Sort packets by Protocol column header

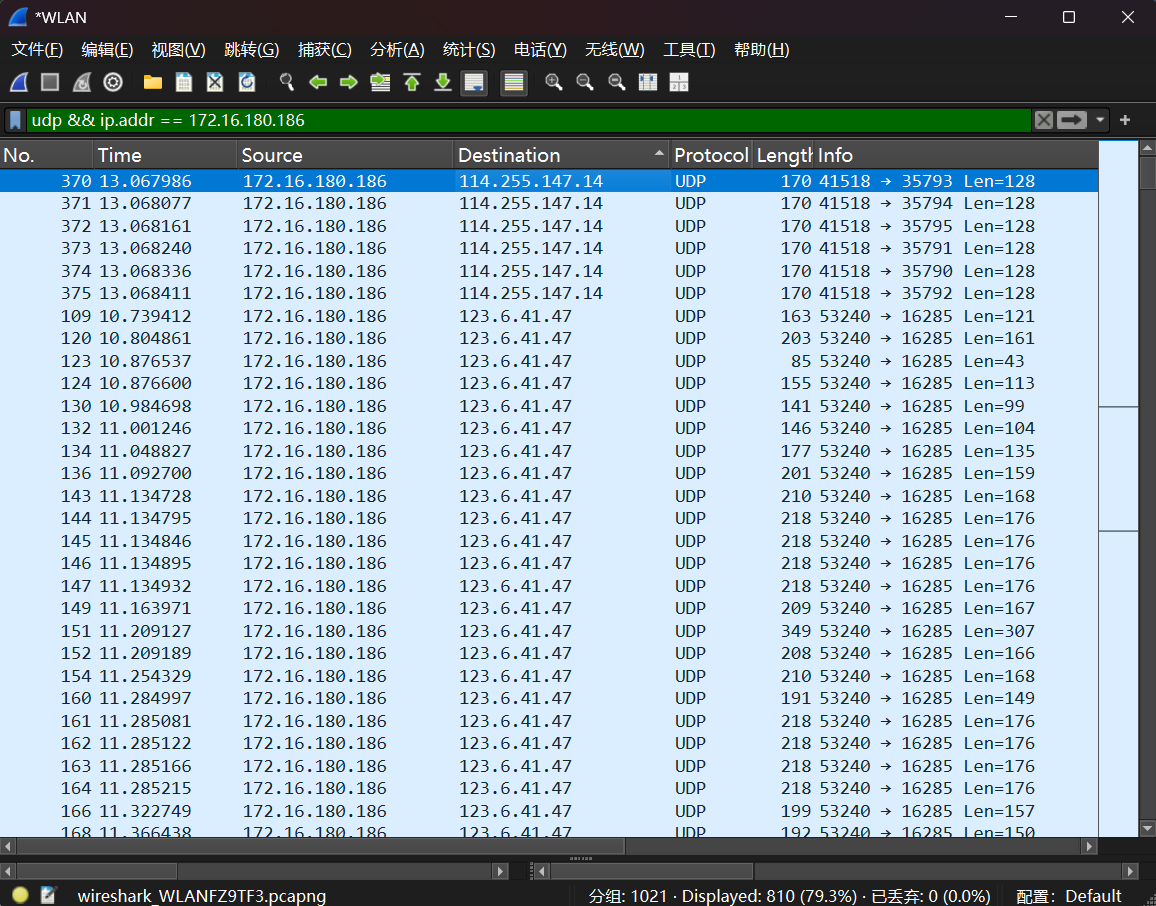[711, 156]
